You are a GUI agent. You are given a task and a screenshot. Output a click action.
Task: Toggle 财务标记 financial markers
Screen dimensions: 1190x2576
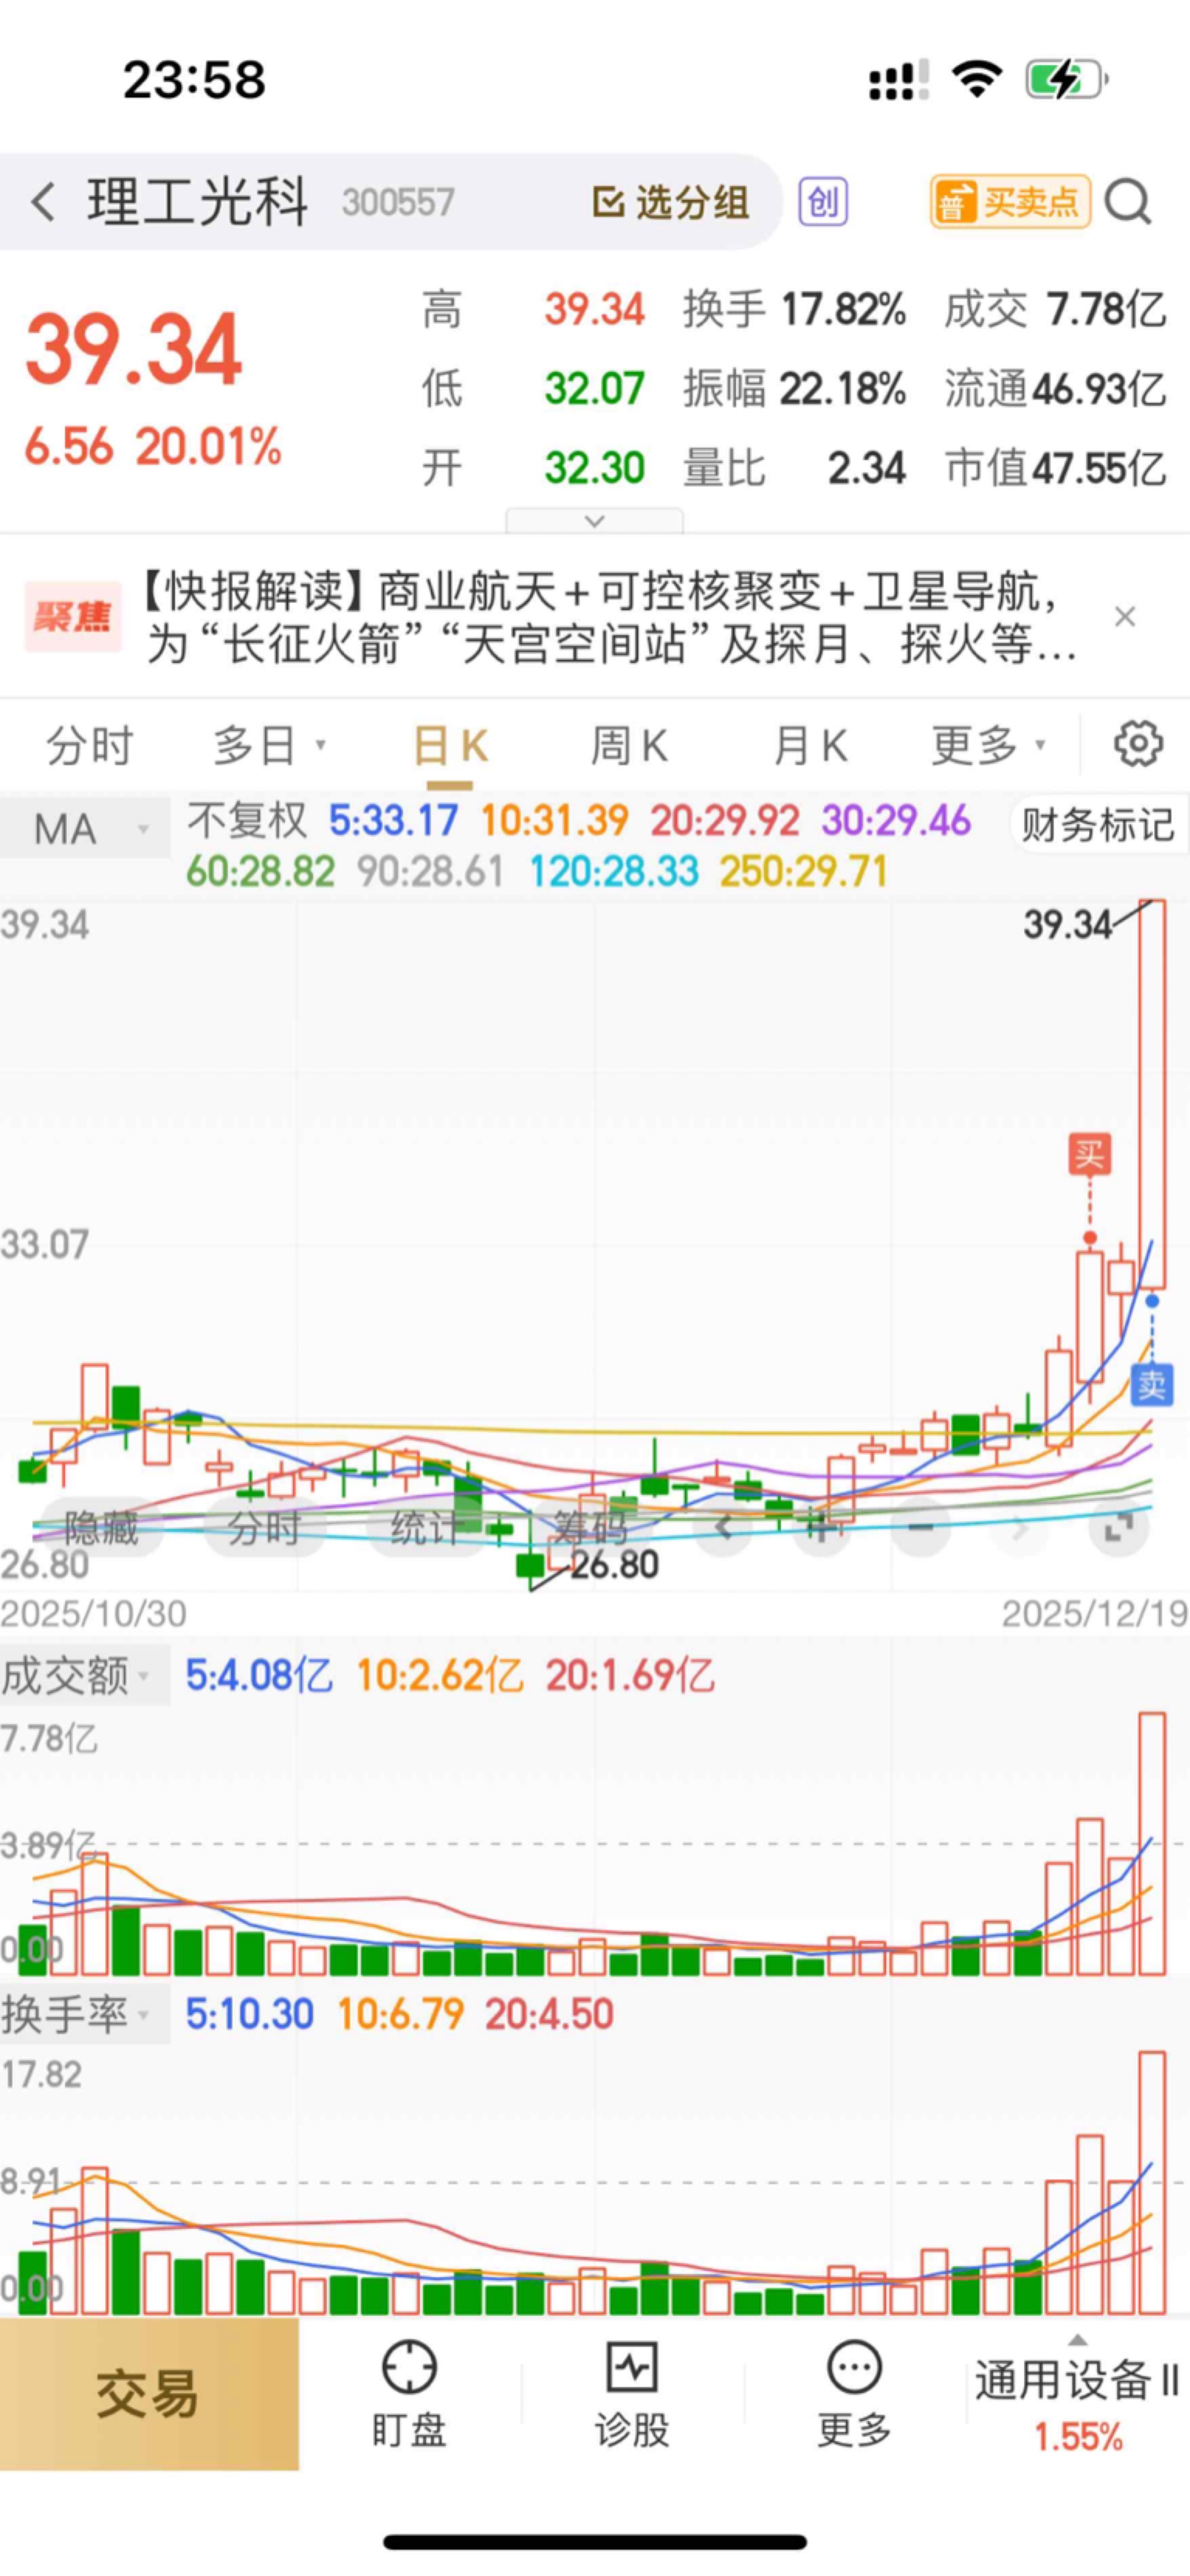click(x=1097, y=825)
